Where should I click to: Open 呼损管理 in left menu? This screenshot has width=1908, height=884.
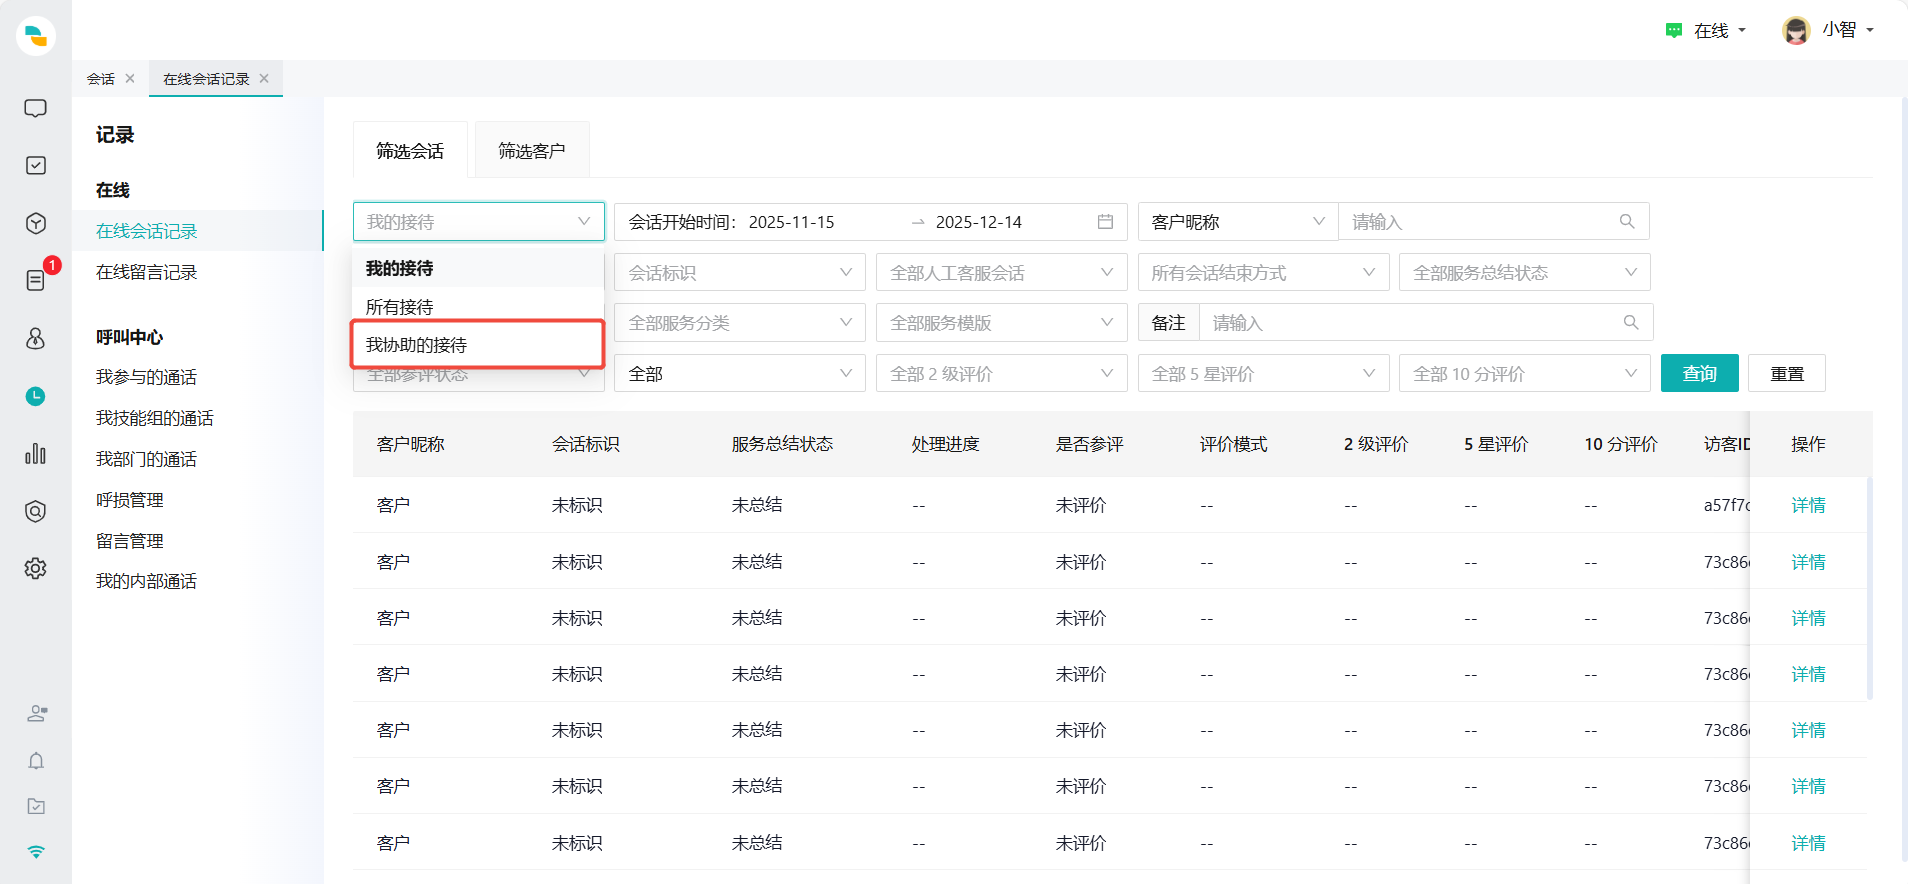point(130,500)
